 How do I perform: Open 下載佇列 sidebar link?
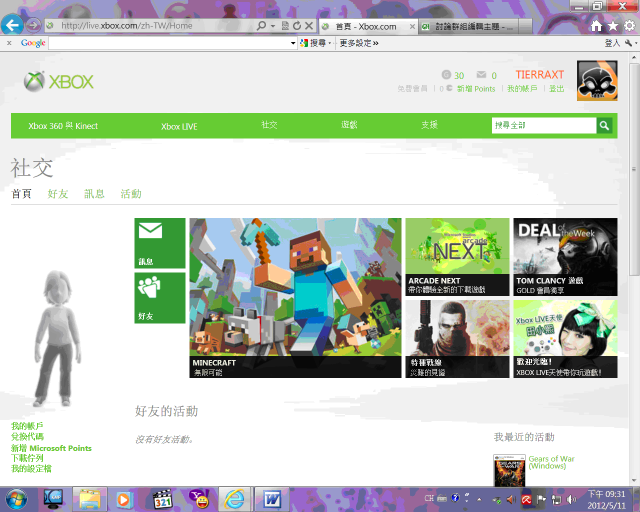(x=27, y=458)
